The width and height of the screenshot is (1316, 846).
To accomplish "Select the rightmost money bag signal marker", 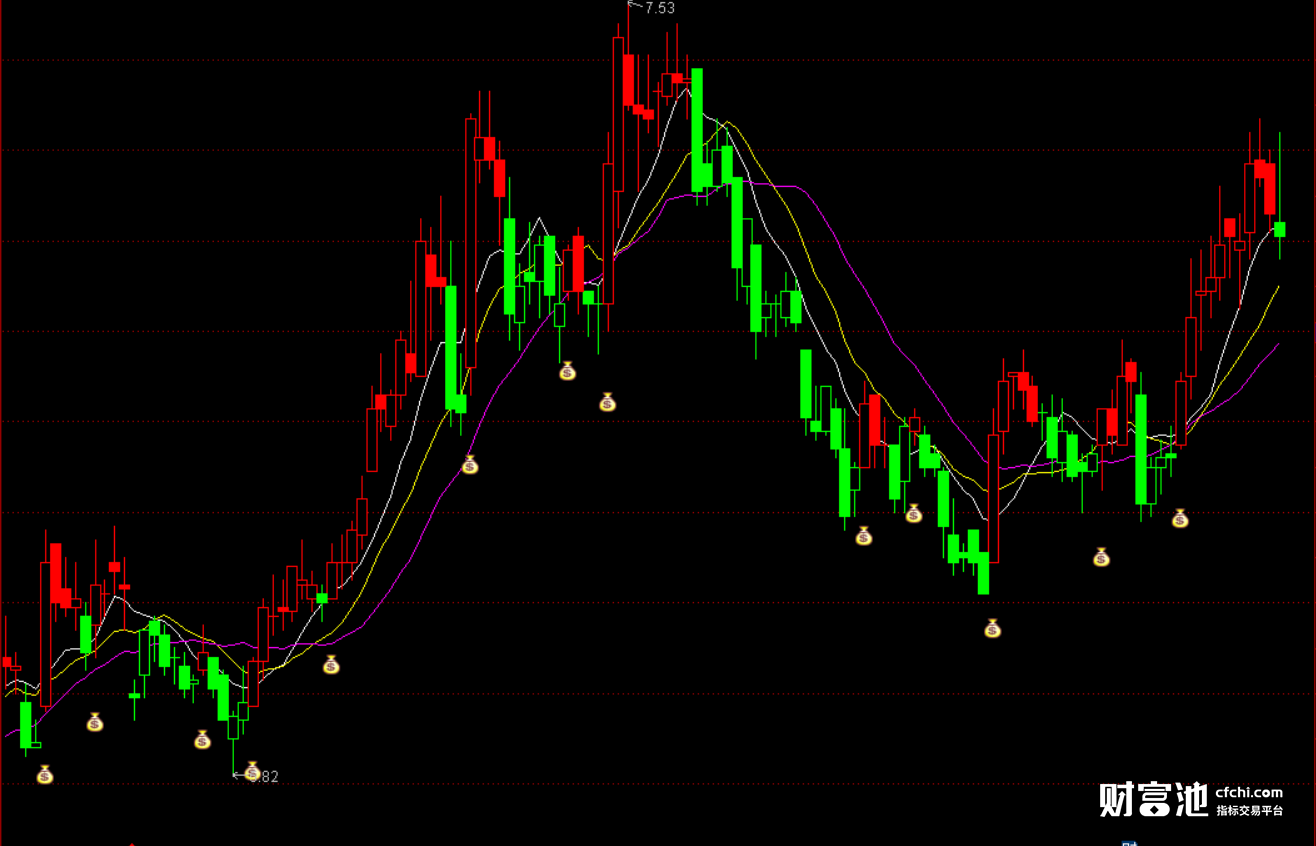I will [x=1180, y=518].
